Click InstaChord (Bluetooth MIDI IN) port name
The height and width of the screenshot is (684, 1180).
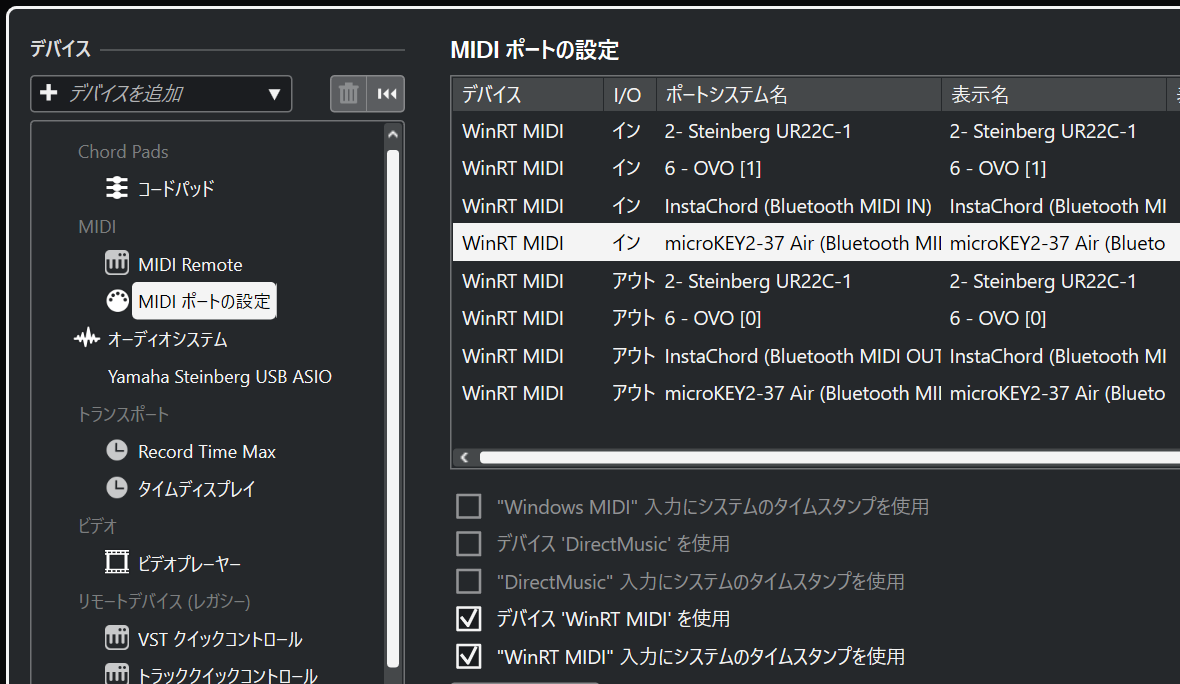(x=798, y=205)
